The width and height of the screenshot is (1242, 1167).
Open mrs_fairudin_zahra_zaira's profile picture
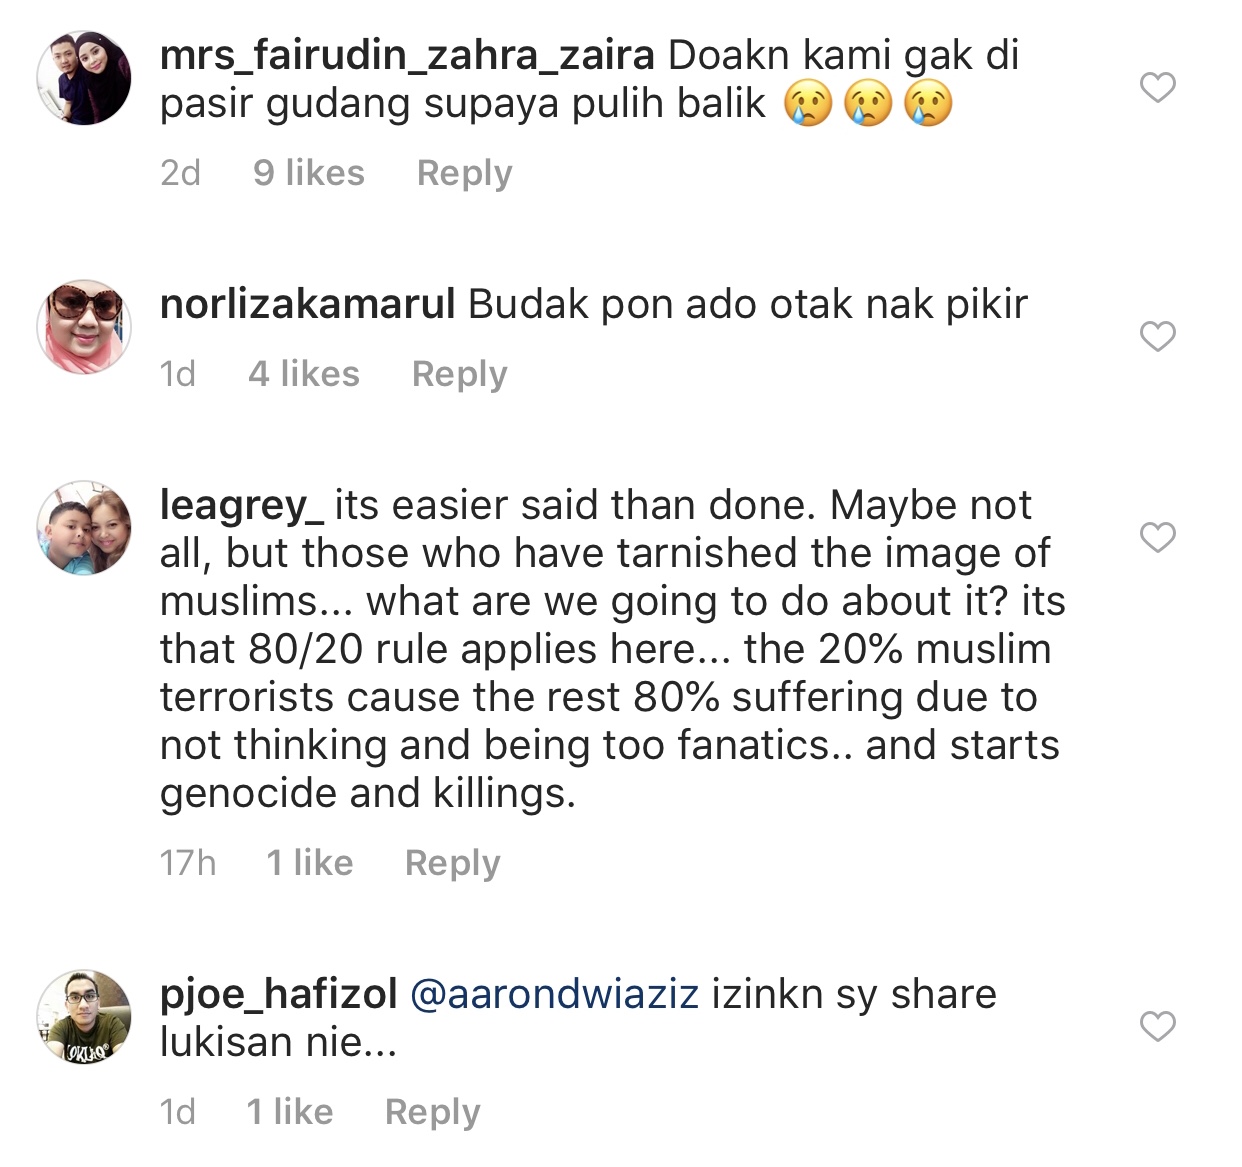(x=84, y=78)
